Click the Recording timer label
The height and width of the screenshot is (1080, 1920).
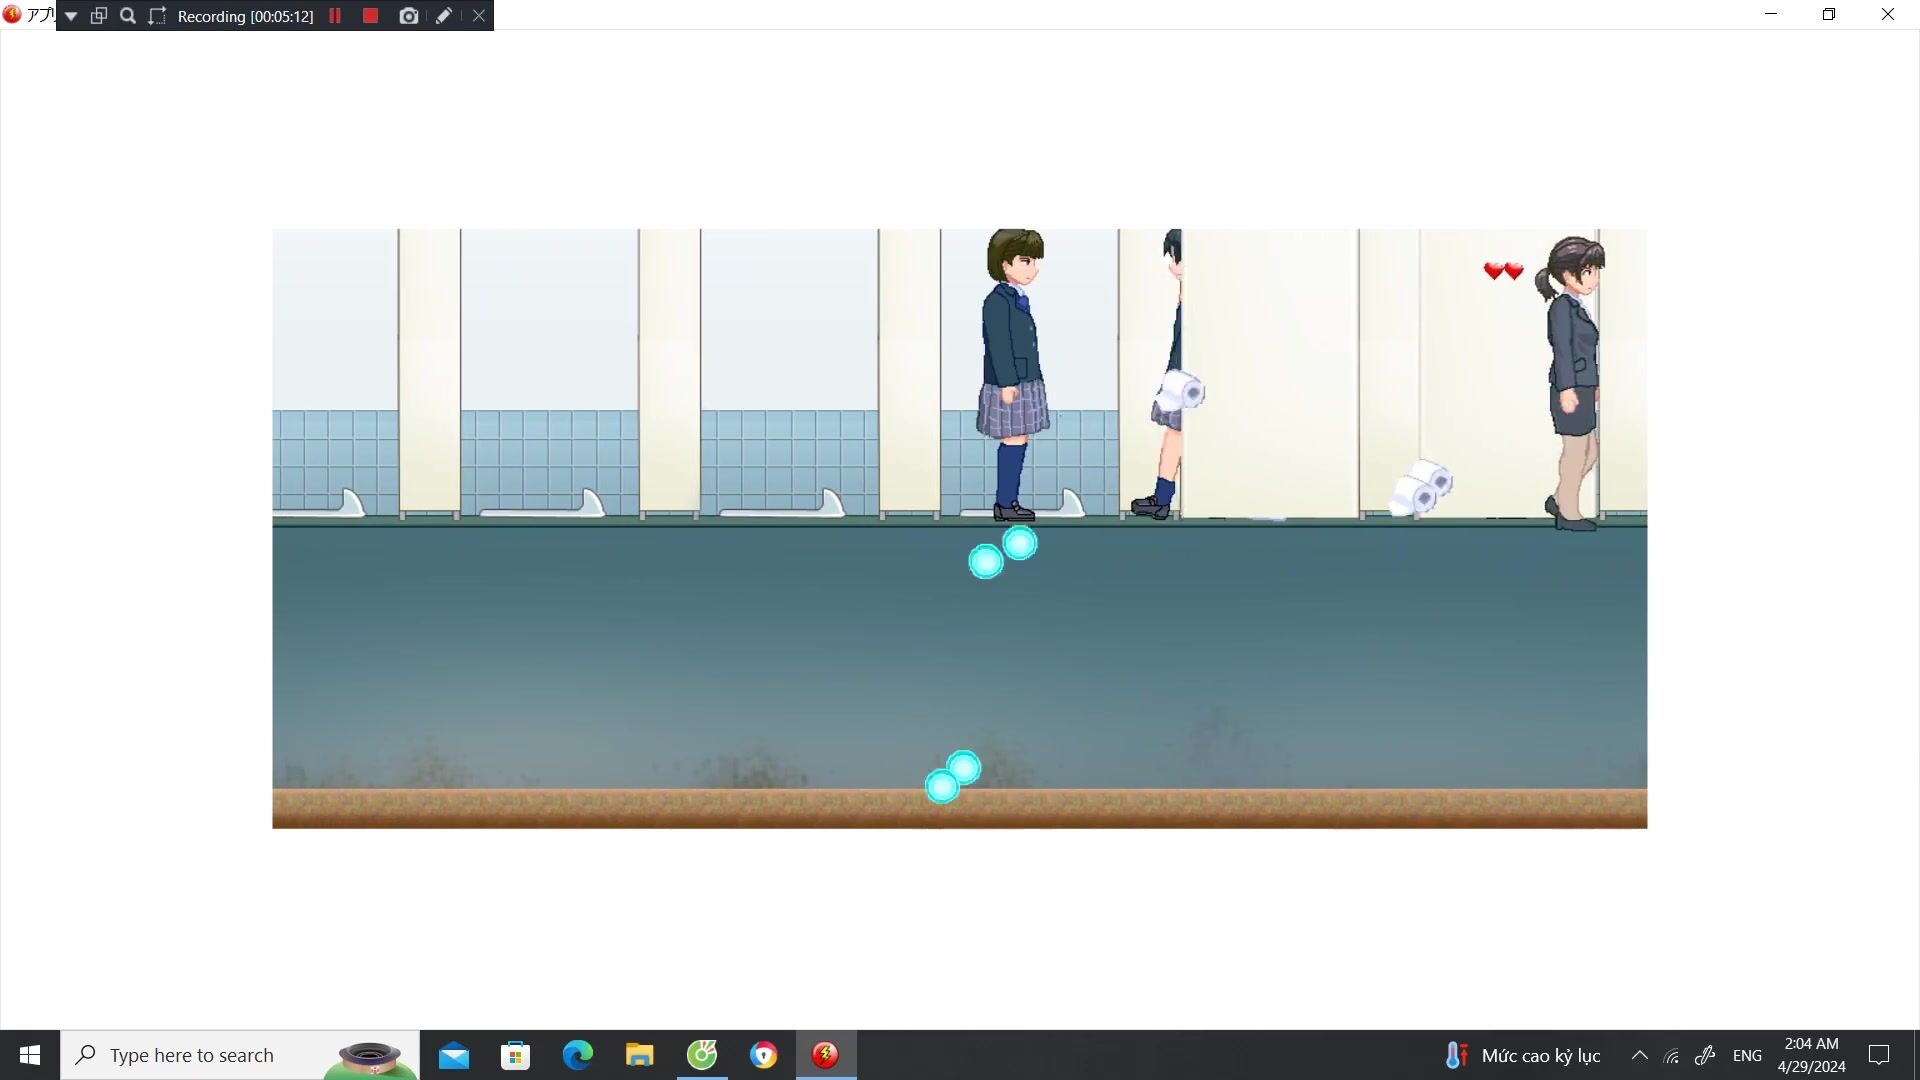pyautogui.click(x=245, y=16)
